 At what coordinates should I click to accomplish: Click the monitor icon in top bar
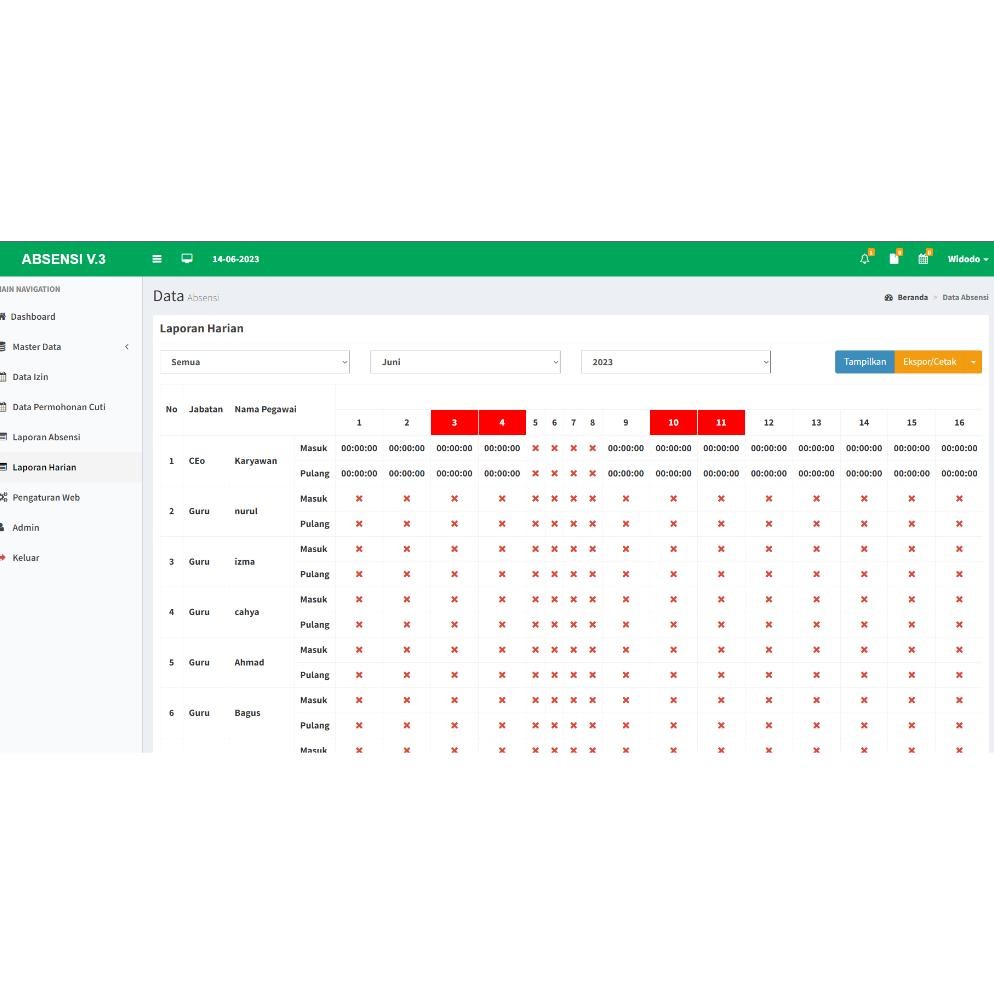(187, 259)
